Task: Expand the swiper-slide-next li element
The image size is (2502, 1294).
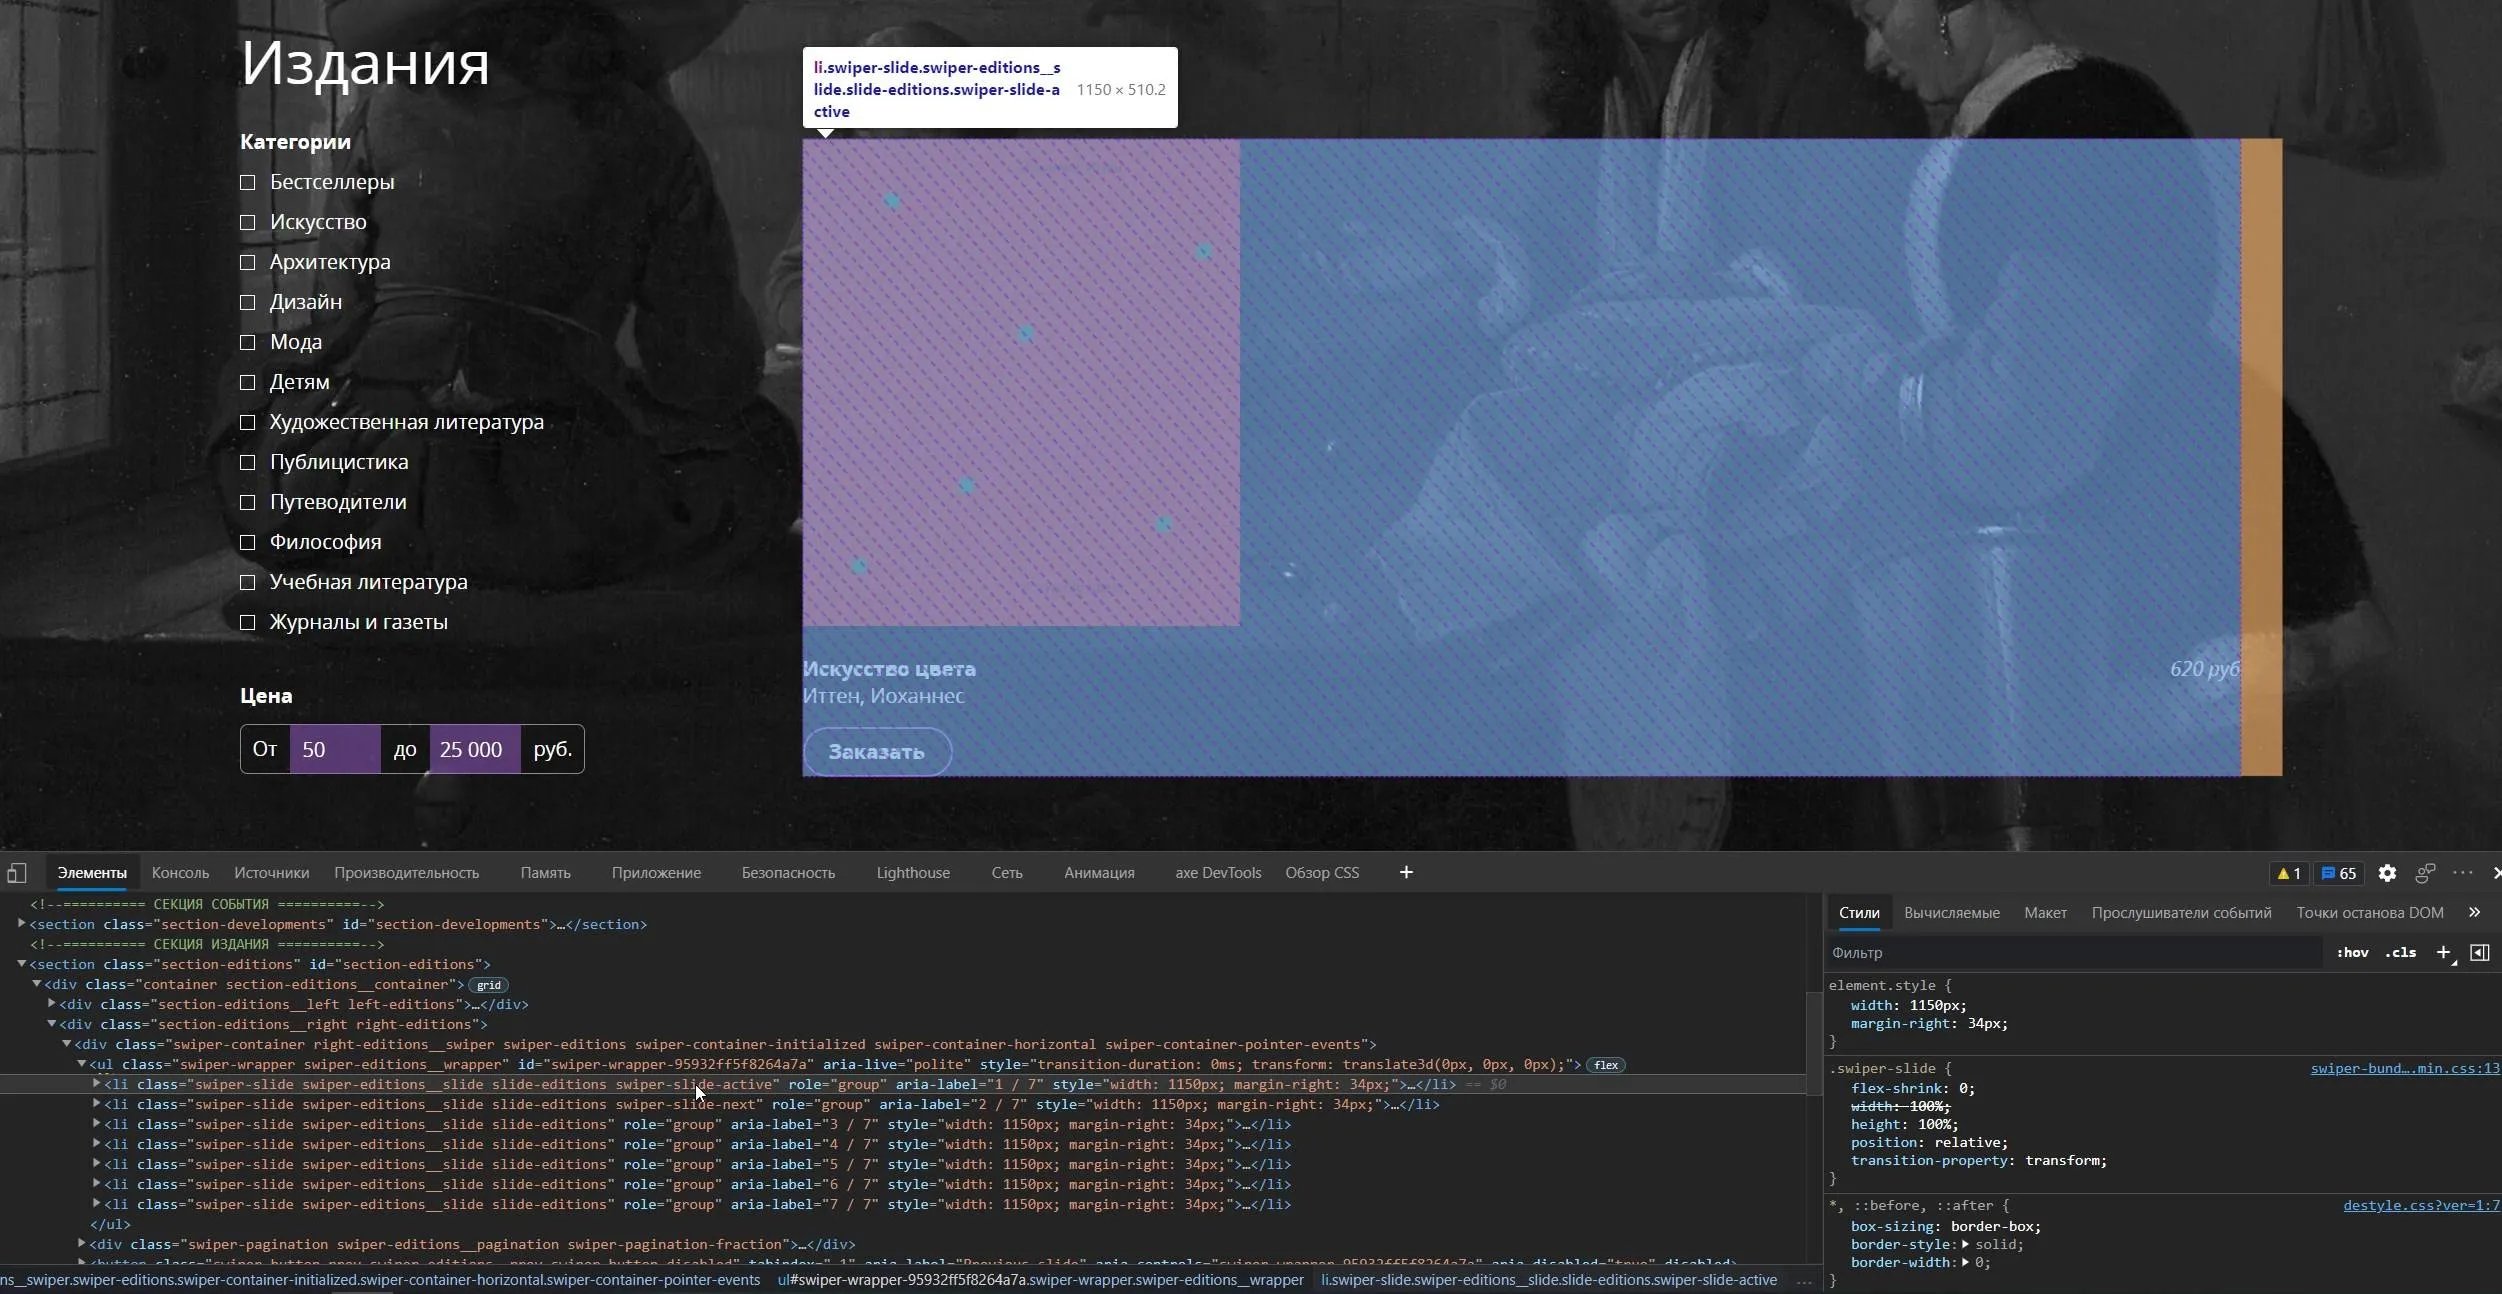Action: 96,1104
